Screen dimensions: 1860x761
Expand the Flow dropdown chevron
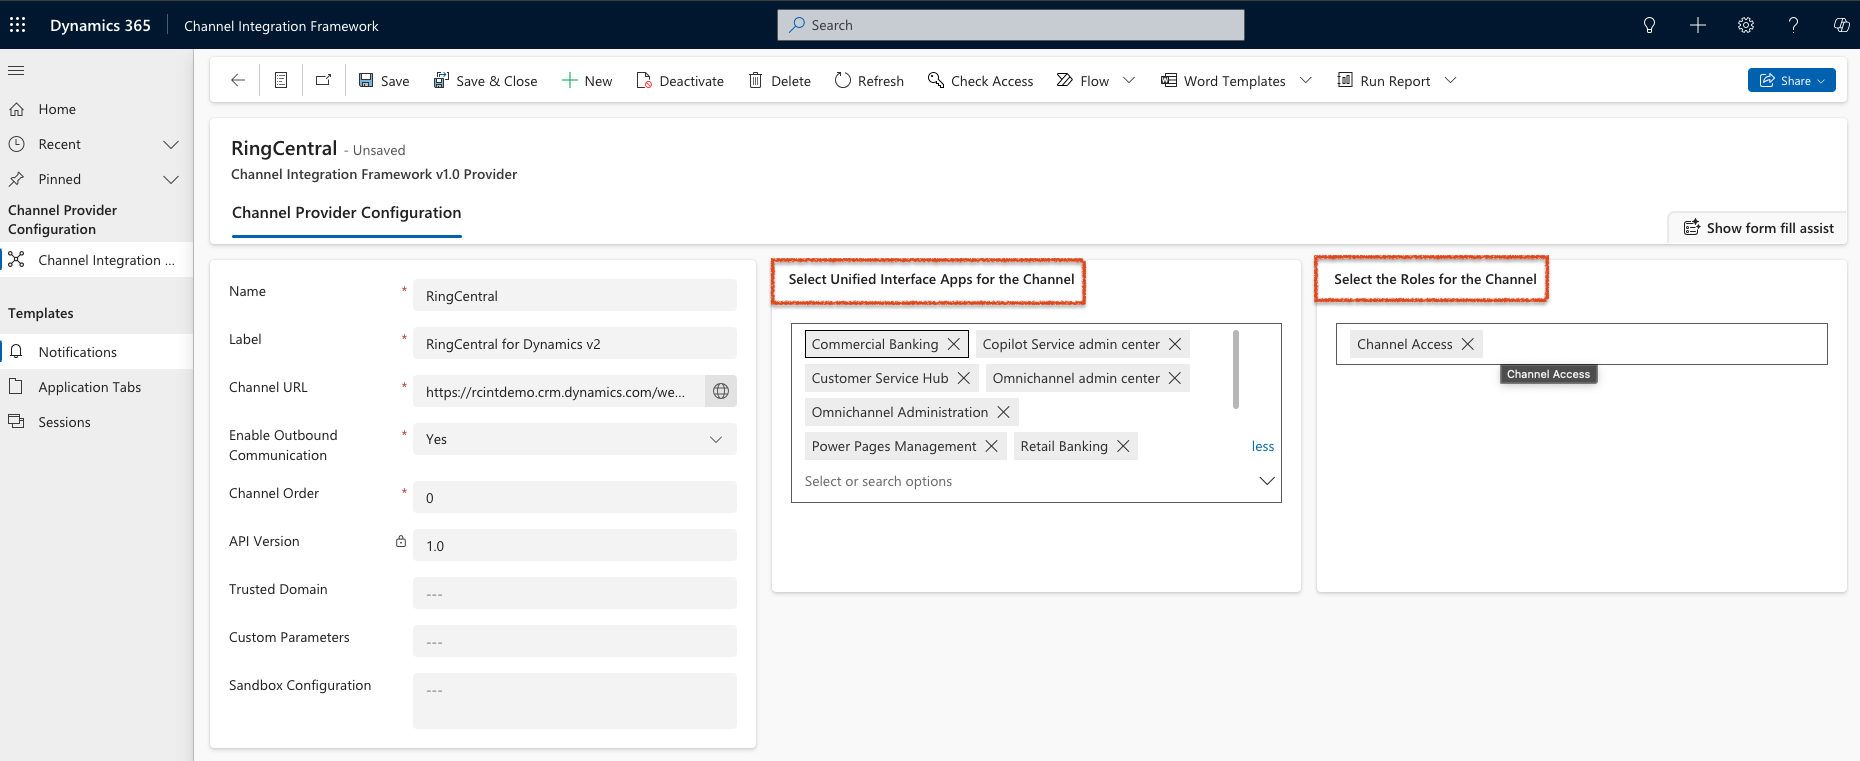click(1129, 80)
